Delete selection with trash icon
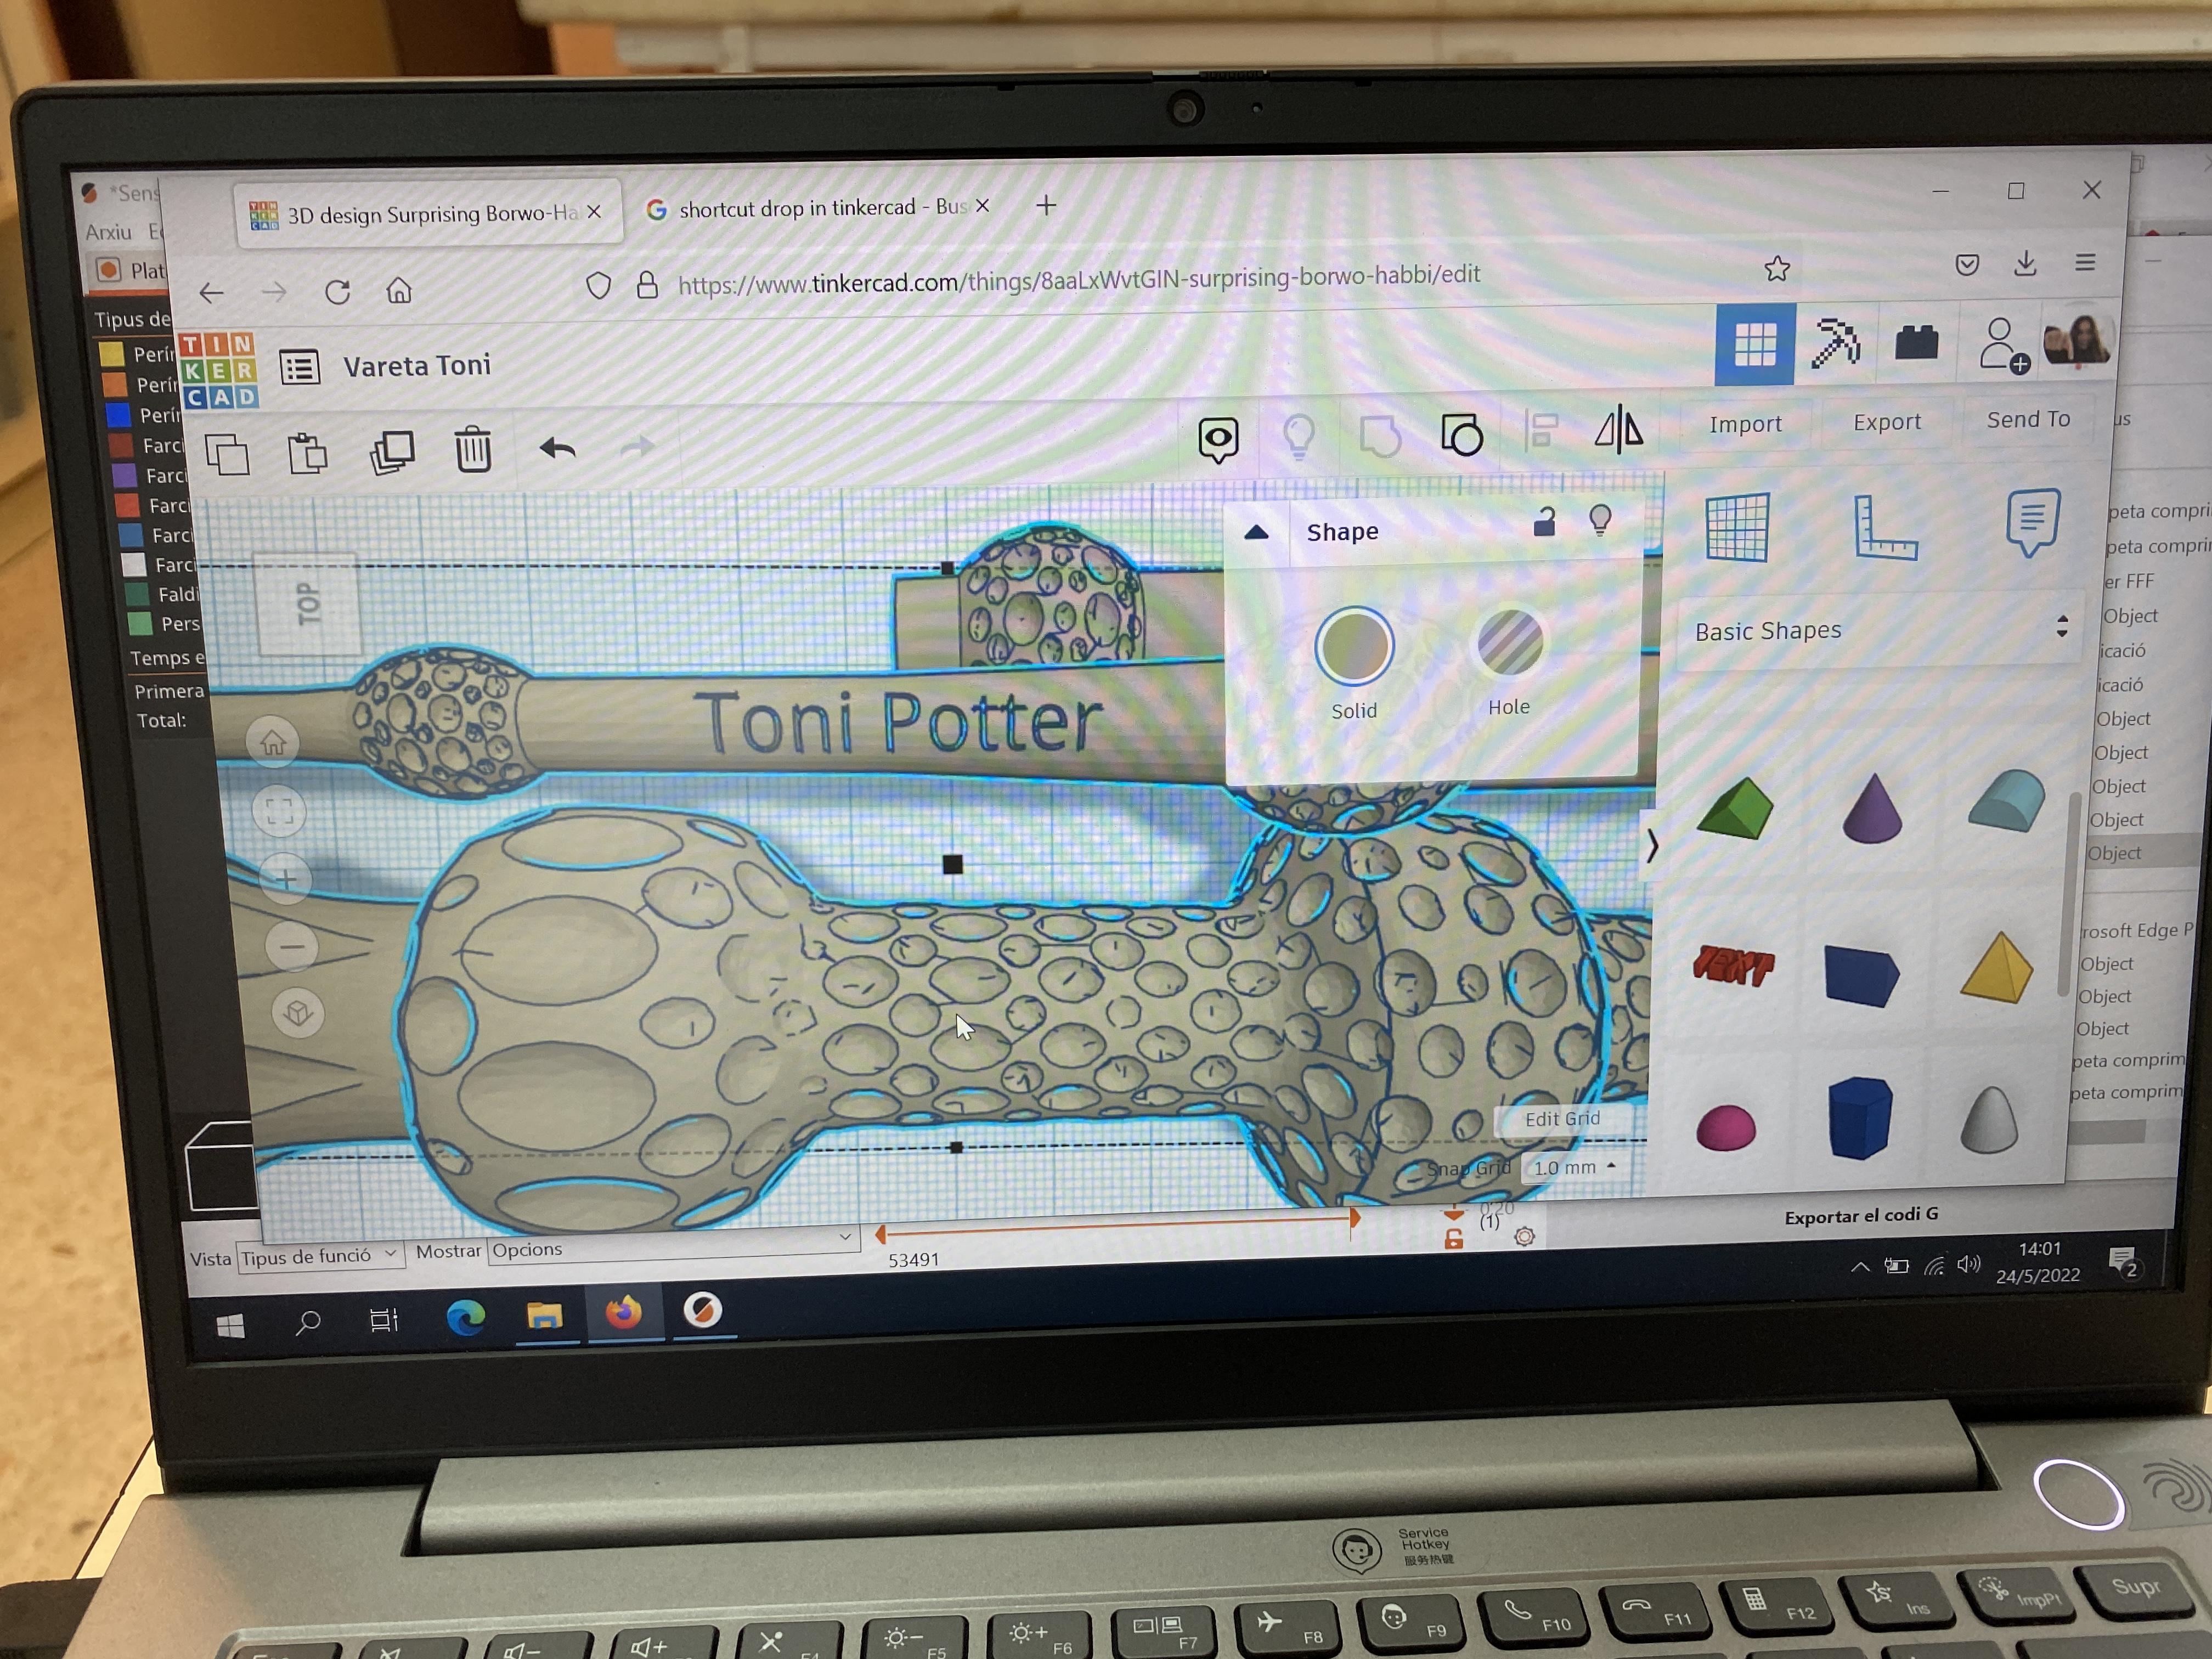The width and height of the screenshot is (2212, 1659). tap(473, 449)
